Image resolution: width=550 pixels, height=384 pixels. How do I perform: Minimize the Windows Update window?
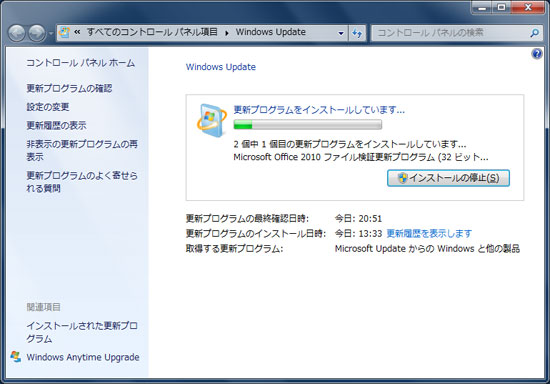tap(482, 8)
